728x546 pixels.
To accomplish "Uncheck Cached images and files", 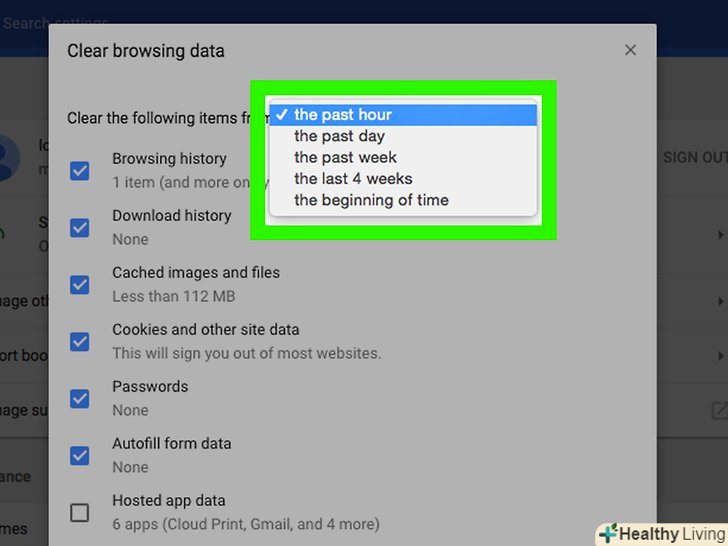I will pos(80,285).
